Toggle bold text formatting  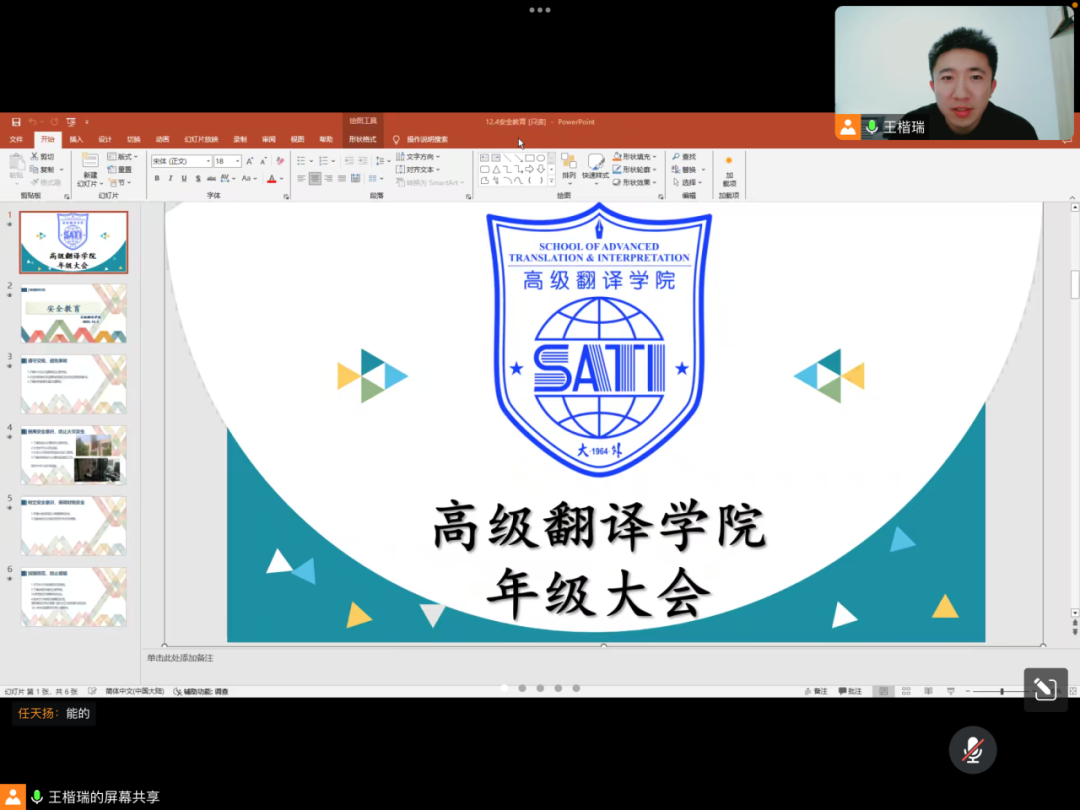click(157, 179)
